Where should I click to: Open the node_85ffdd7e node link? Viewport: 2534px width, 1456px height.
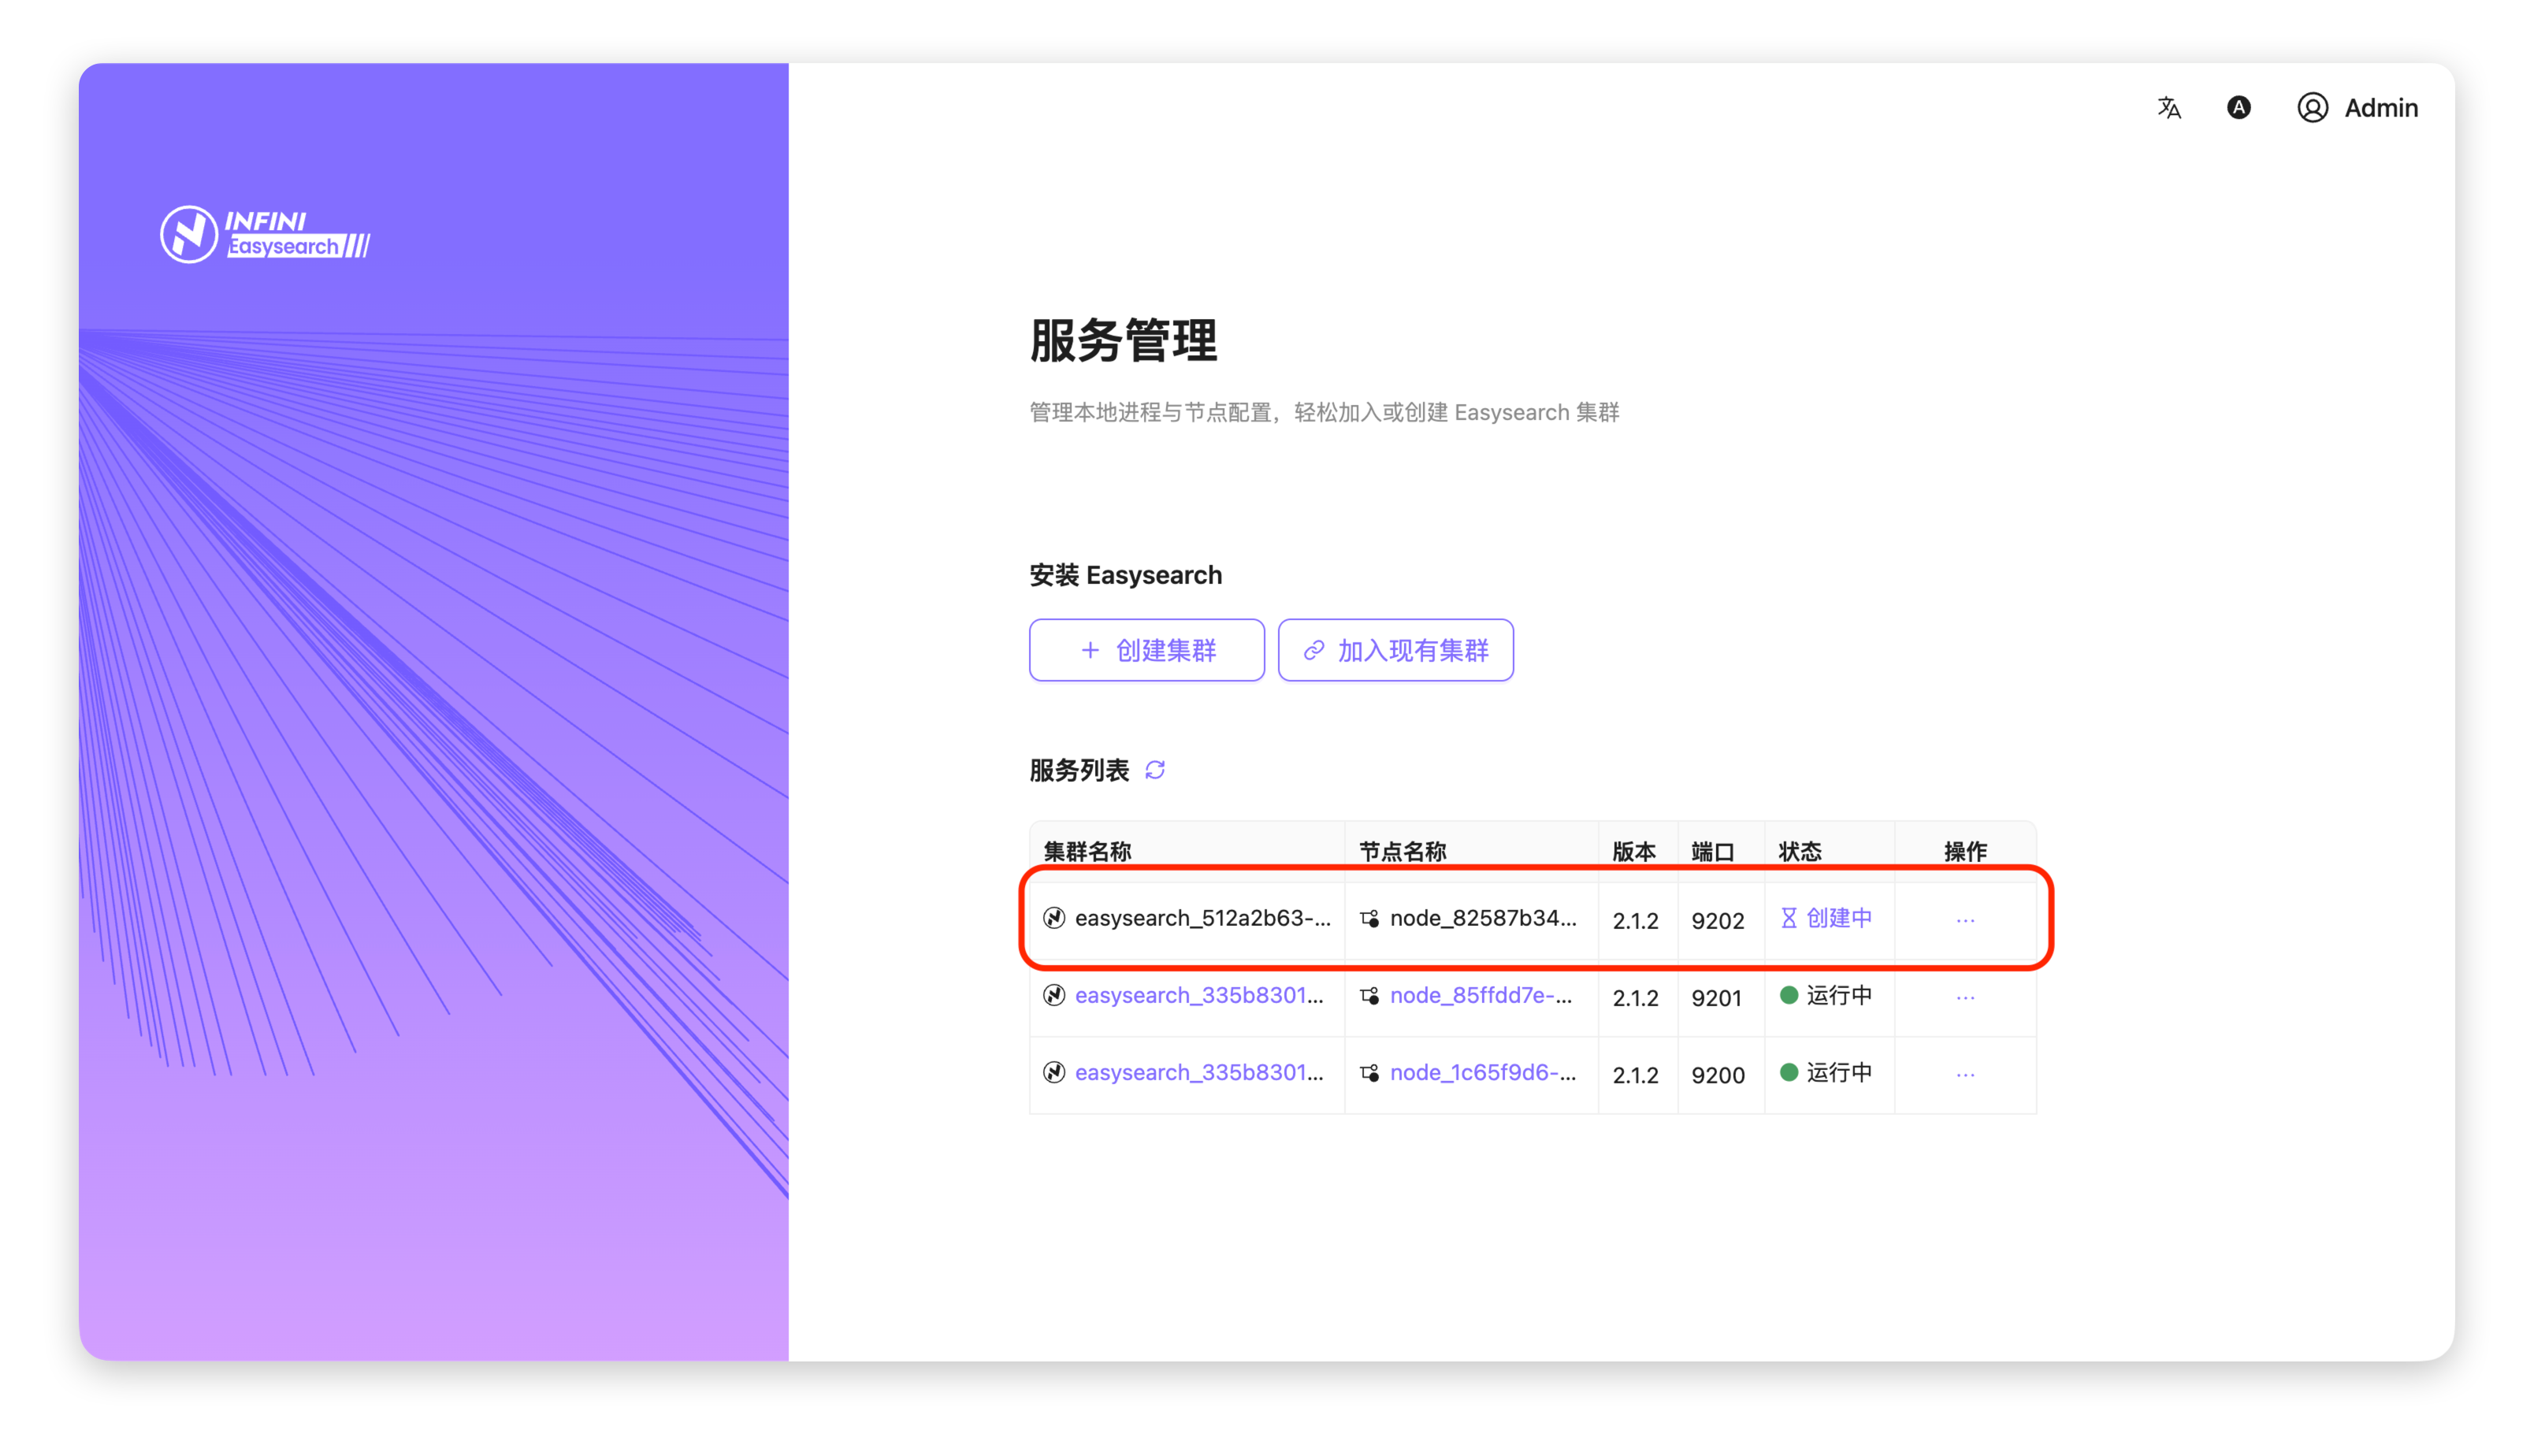click(x=1480, y=995)
